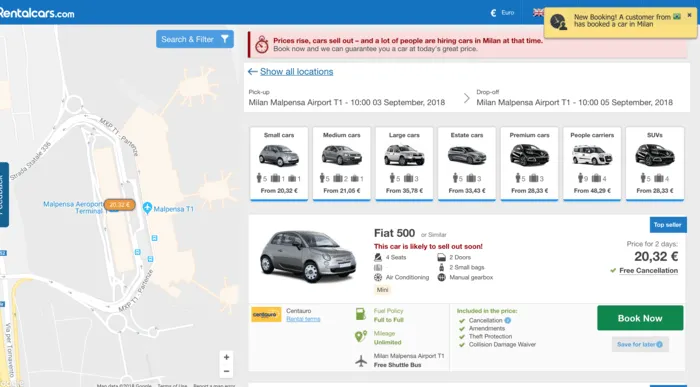This screenshot has height=387, width=700.
Task: Click the Mileage map pin icon
Action: point(361,337)
